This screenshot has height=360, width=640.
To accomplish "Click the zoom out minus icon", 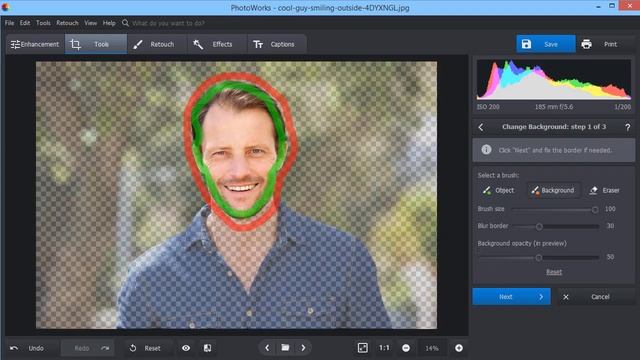I will click(406, 348).
